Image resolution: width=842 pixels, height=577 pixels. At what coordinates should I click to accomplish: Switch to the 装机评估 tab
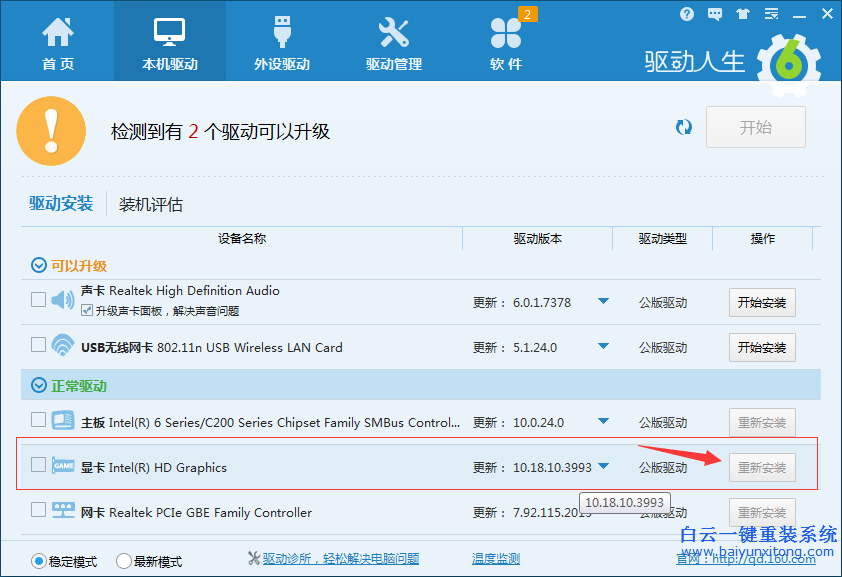151,204
